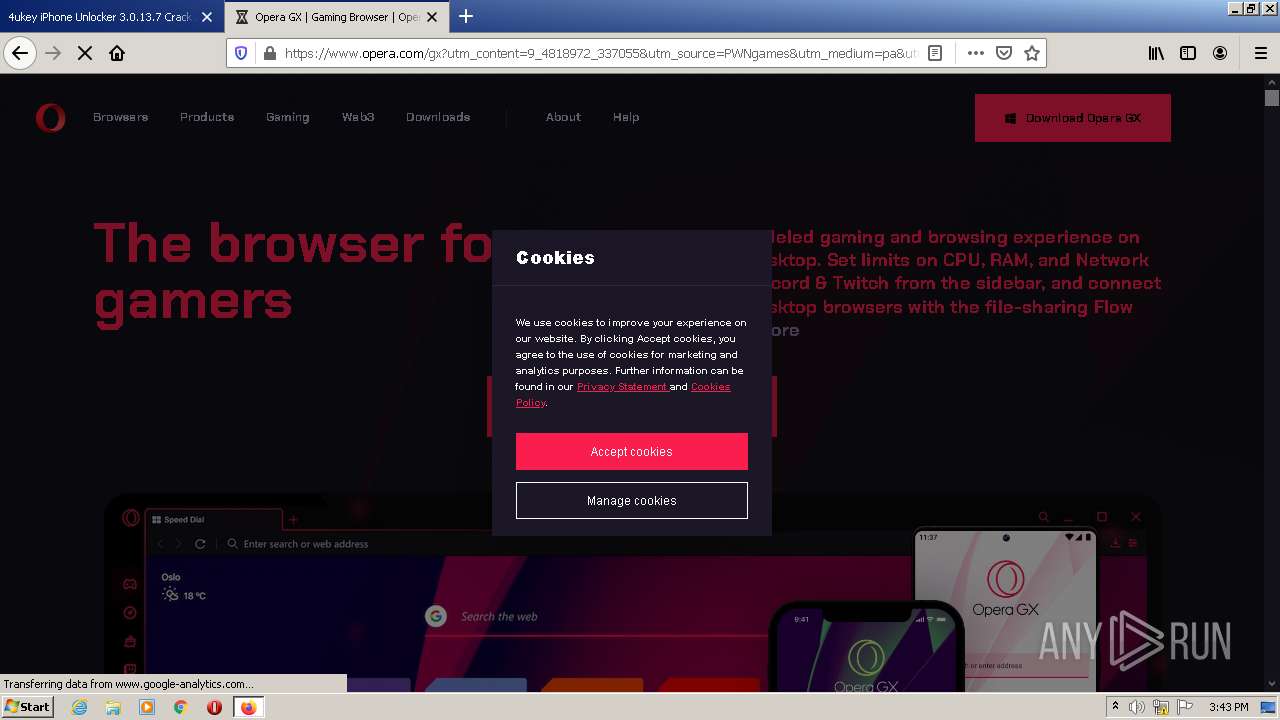This screenshot has height=720, width=1280.
Task: Open Products navigation menu
Action: pyautogui.click(x=207, y=117)
